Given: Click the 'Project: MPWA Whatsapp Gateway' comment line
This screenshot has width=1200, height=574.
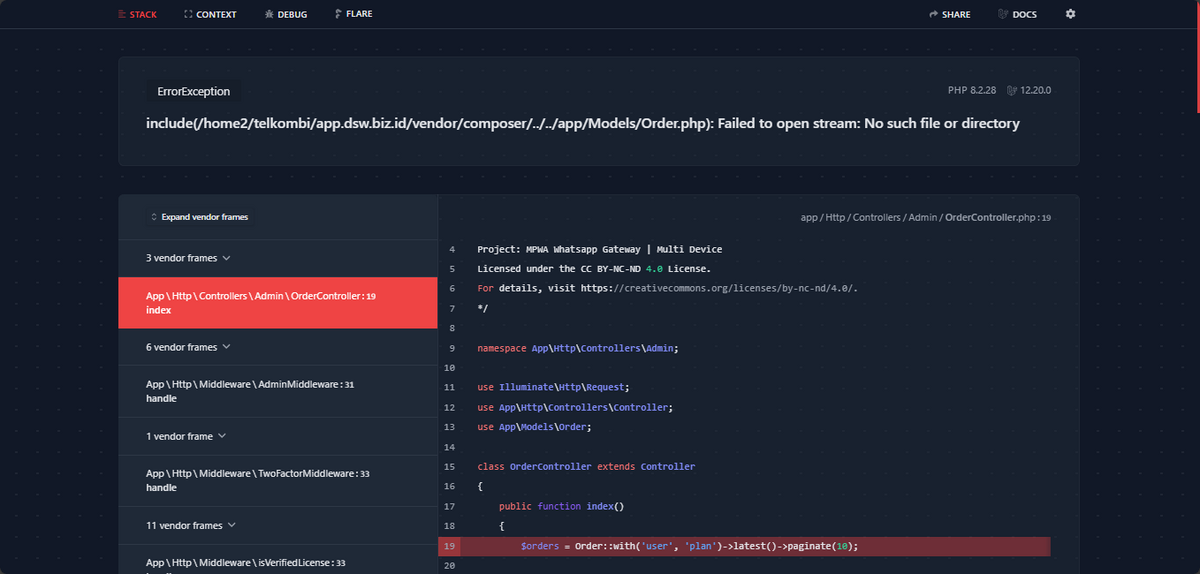Looking at the screenshot, I should 599,249.
